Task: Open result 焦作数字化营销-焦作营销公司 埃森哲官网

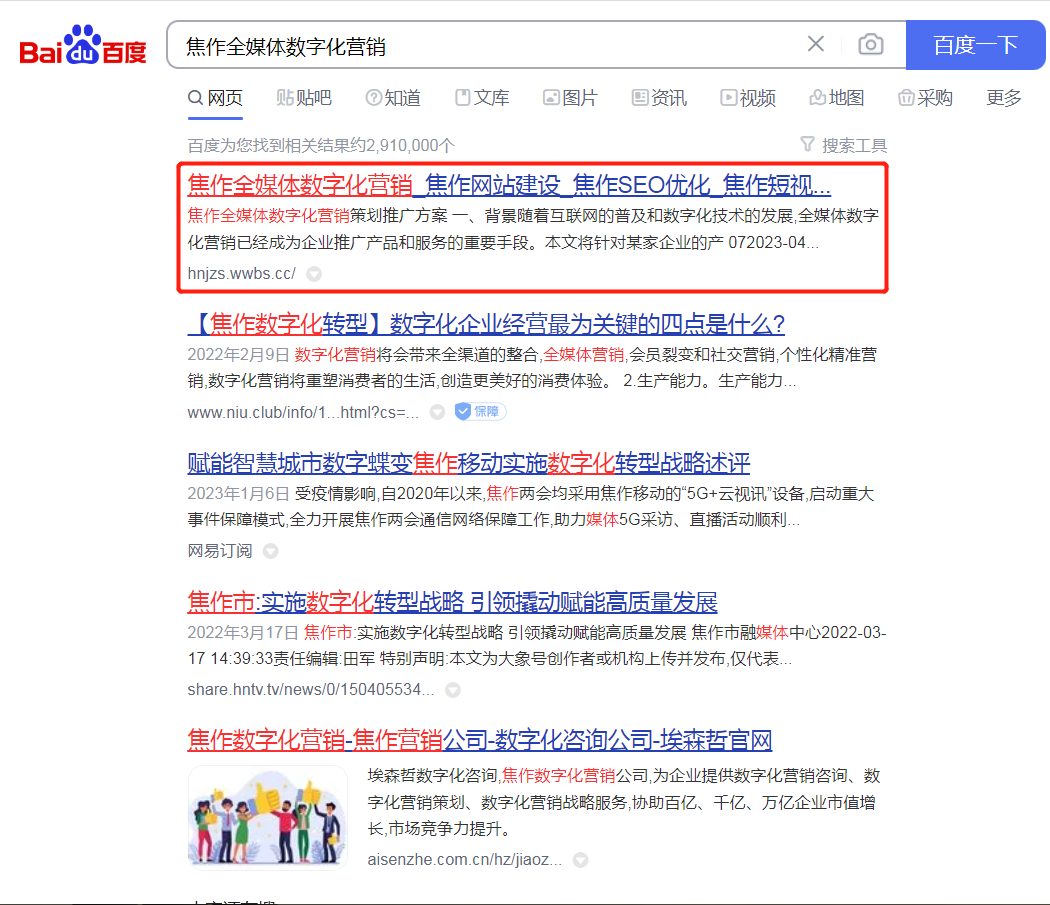Action: coord(479,740)
